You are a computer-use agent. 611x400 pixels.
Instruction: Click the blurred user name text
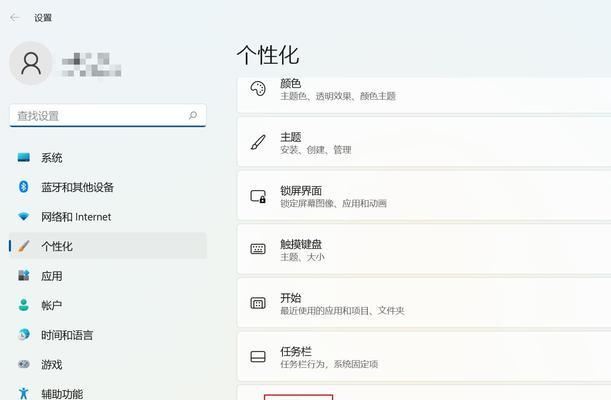click(x=91, y=65)
